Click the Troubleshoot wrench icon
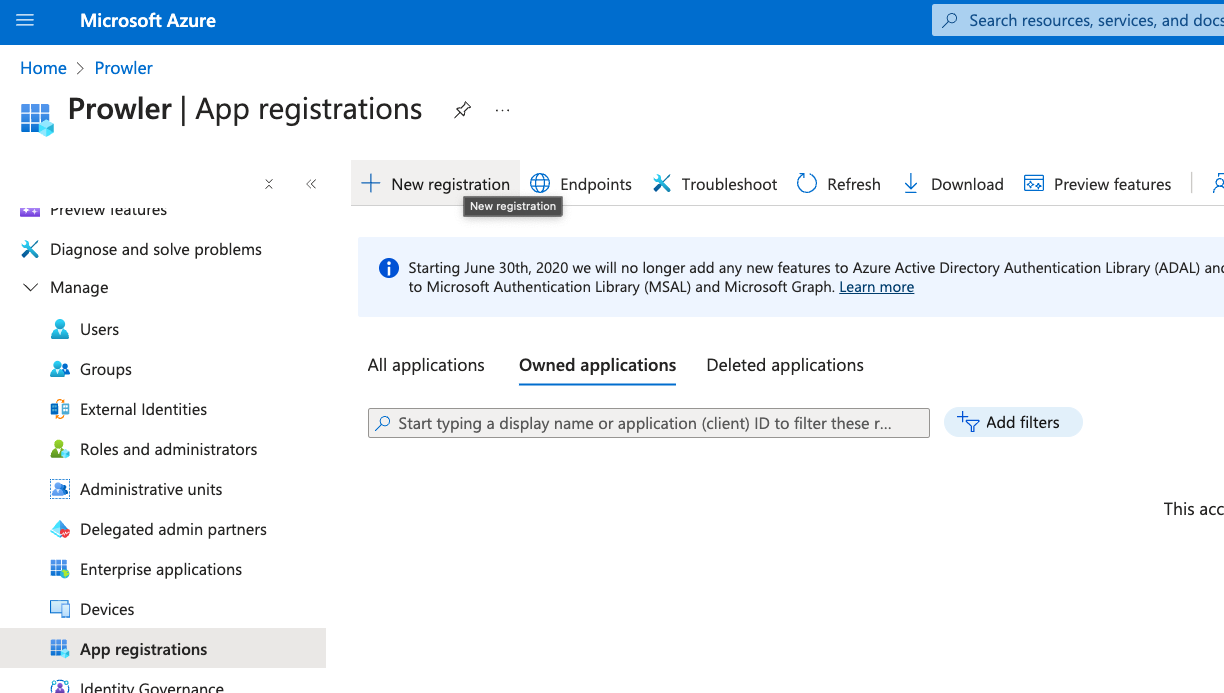This screenshot has width=1224, height=693. click(x=662, y=183)
